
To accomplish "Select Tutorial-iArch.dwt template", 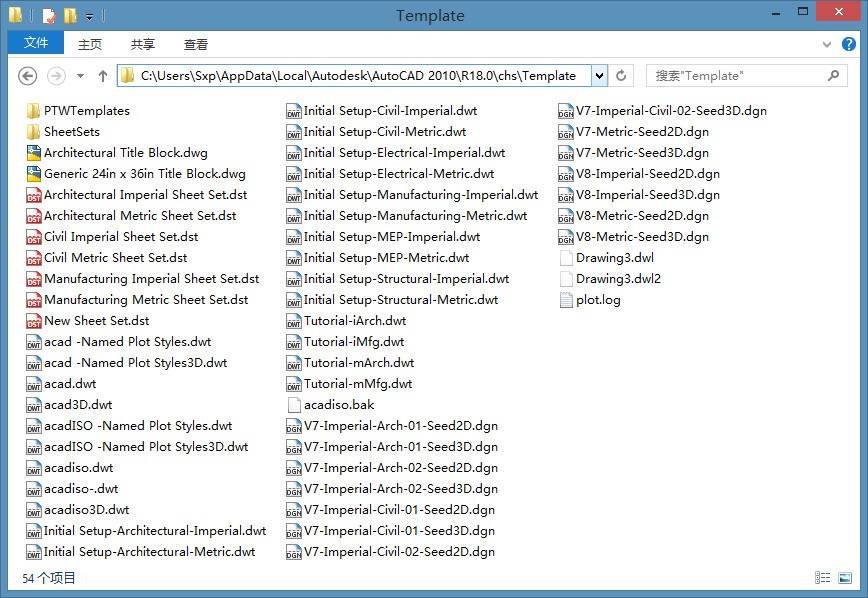I will coord(354,321).
